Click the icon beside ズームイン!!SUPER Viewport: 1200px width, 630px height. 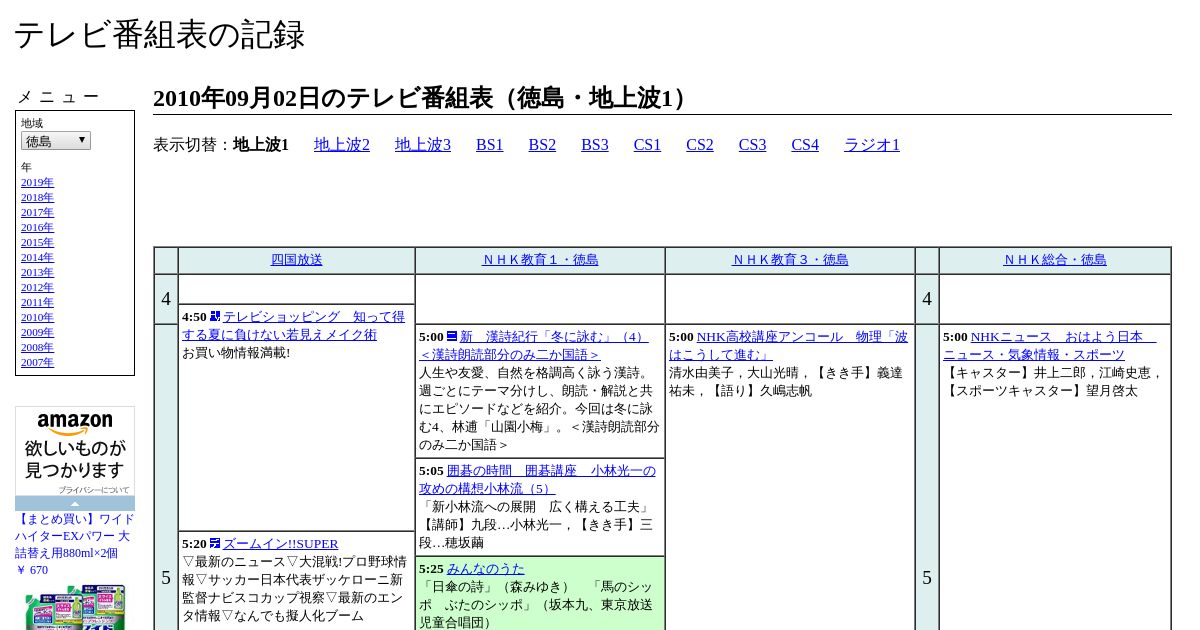point(215,543)
